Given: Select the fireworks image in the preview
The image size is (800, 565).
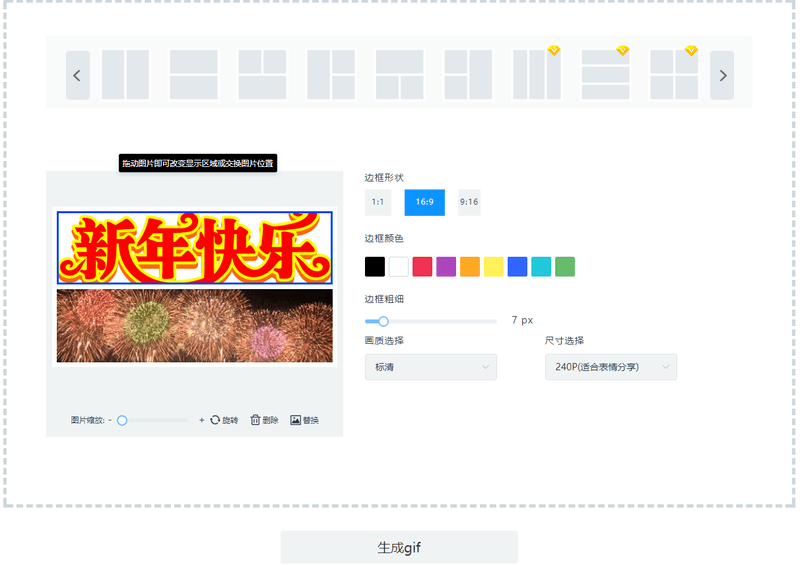Looking at the screenshot, I should (194, 326).
